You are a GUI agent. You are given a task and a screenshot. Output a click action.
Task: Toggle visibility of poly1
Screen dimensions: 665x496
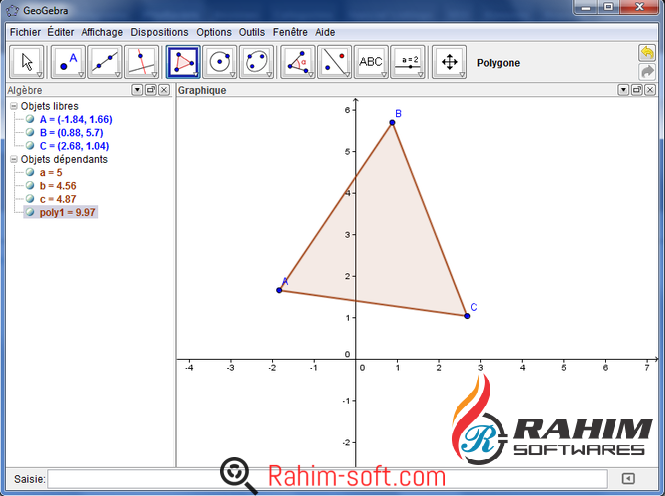pyautogui.click(x=30, y=212)
